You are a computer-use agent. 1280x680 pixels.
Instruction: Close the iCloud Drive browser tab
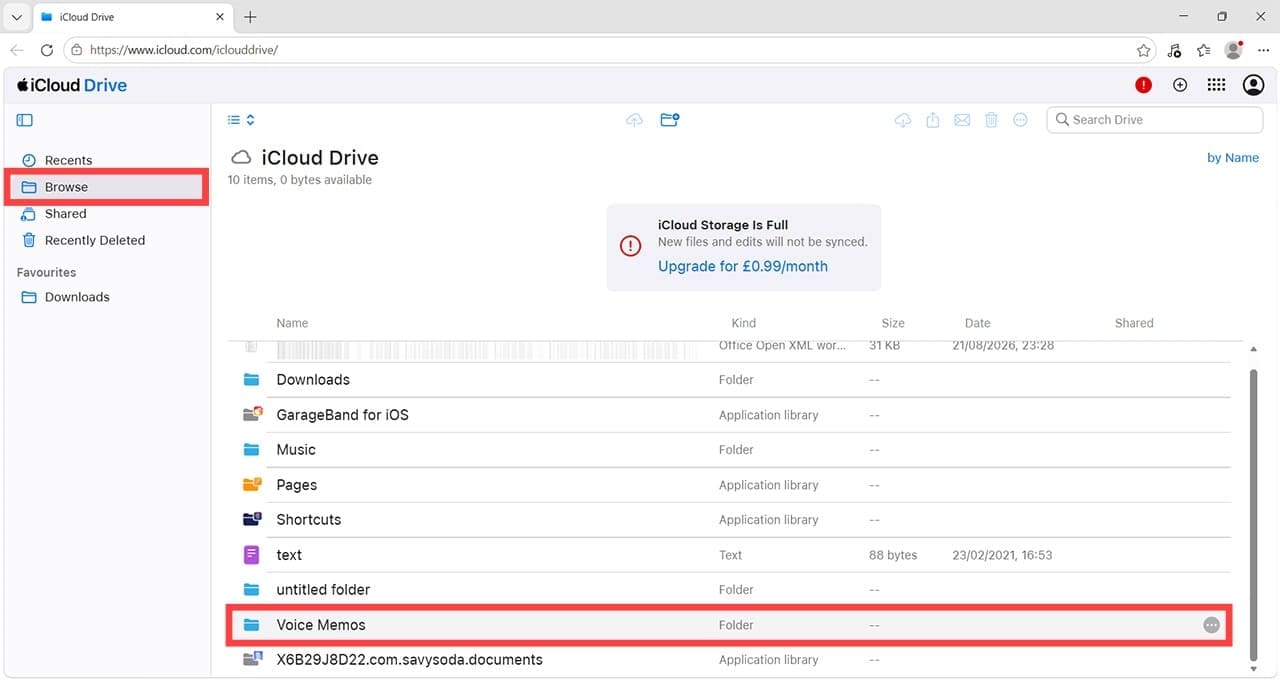pos(220,17)
